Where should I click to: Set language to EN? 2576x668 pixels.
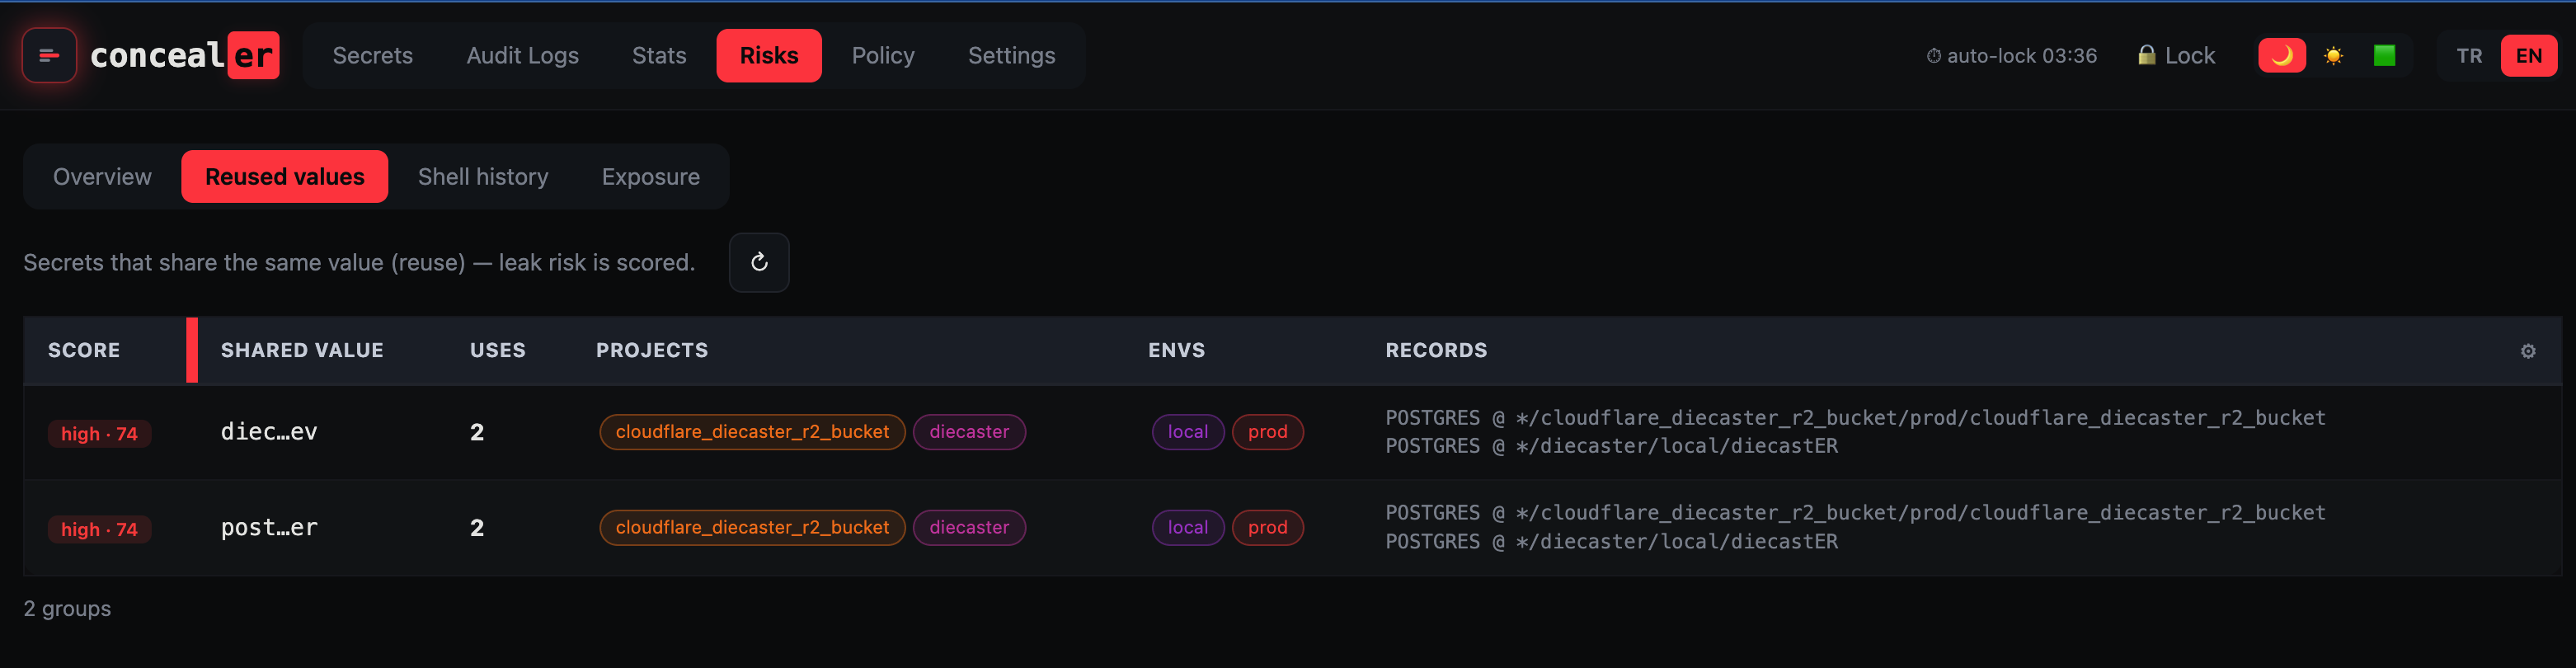(x=2528, y=56)
